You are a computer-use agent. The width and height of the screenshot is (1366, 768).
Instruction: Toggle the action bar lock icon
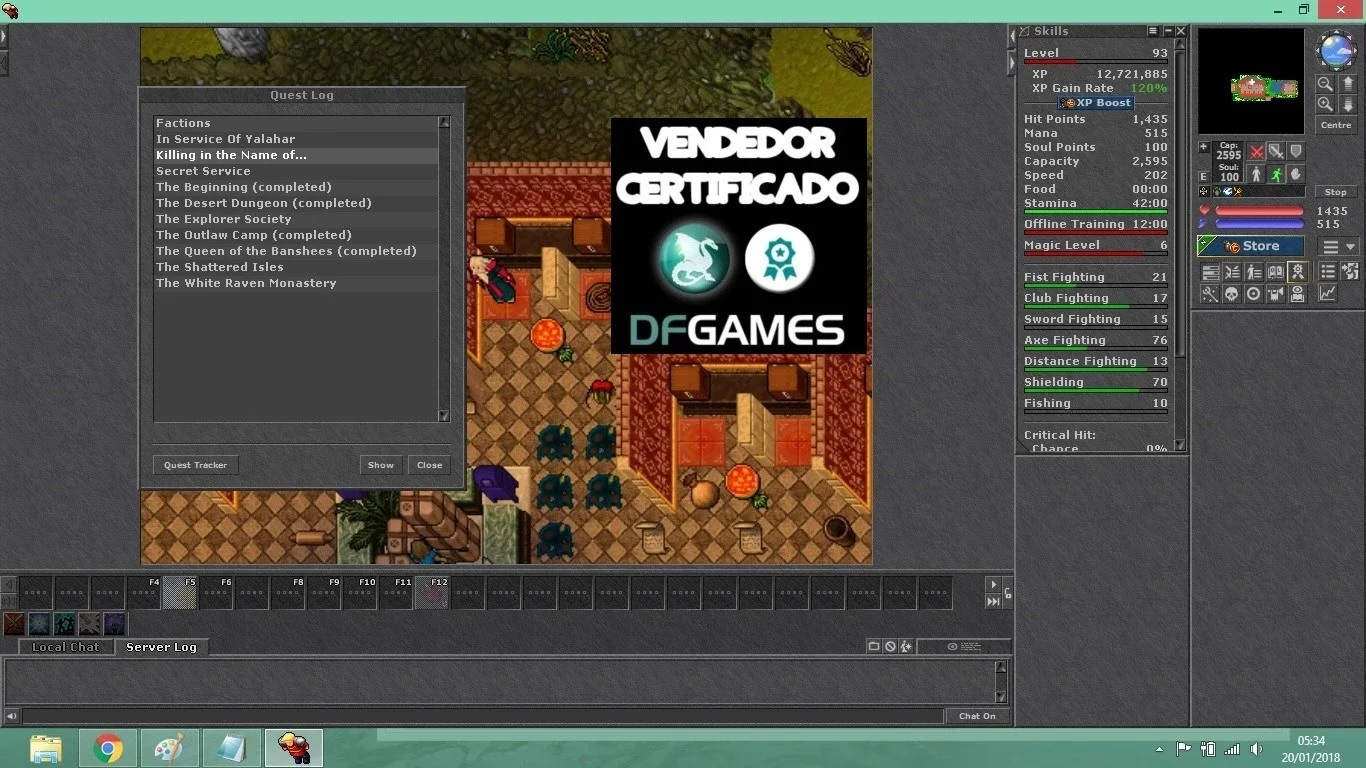pos(1008,593)
